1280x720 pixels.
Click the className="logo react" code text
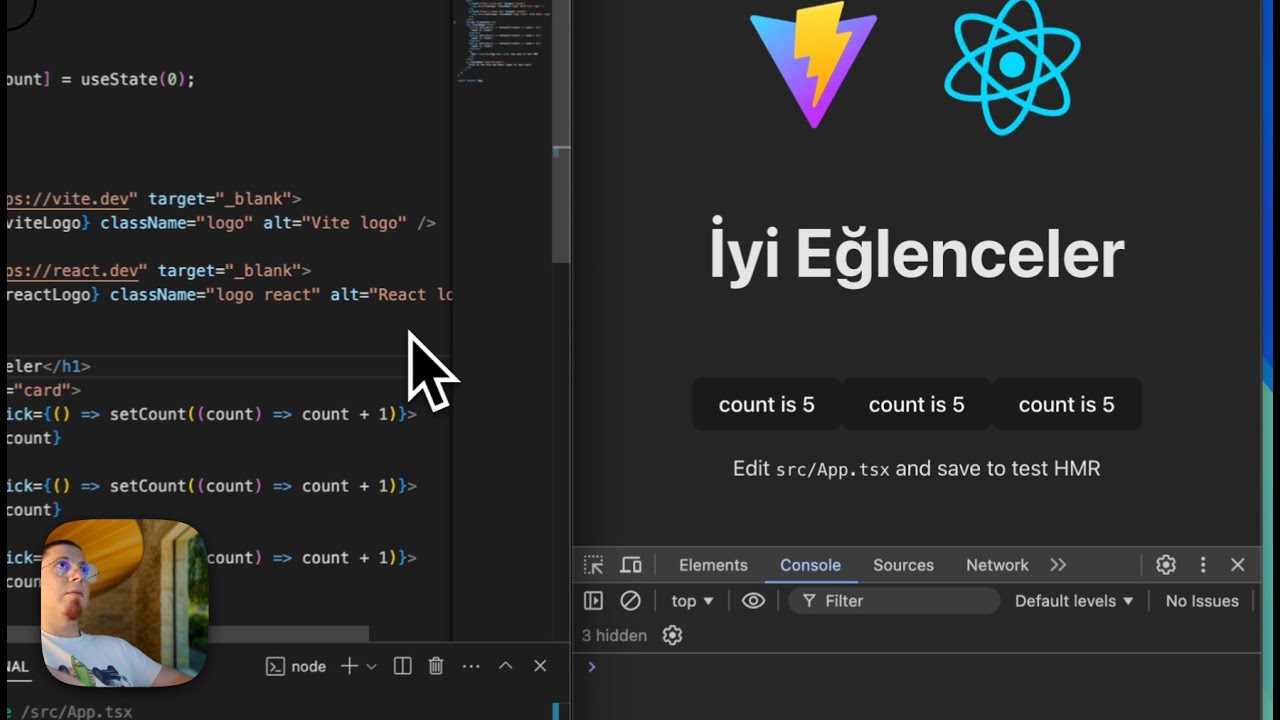pos(215,295)
